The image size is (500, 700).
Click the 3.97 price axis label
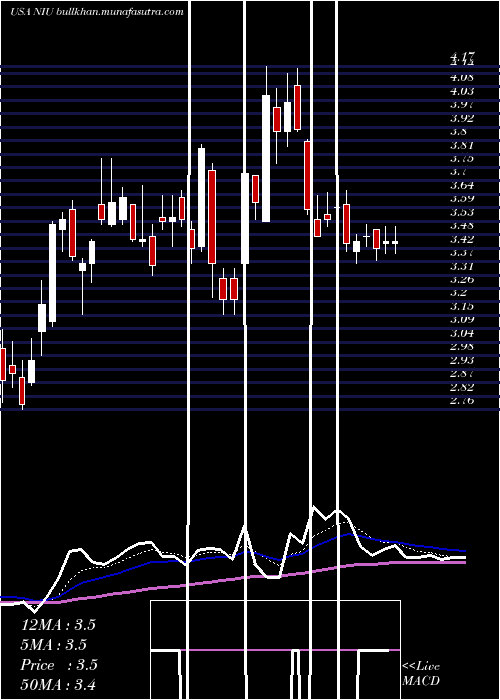point(462,104)
